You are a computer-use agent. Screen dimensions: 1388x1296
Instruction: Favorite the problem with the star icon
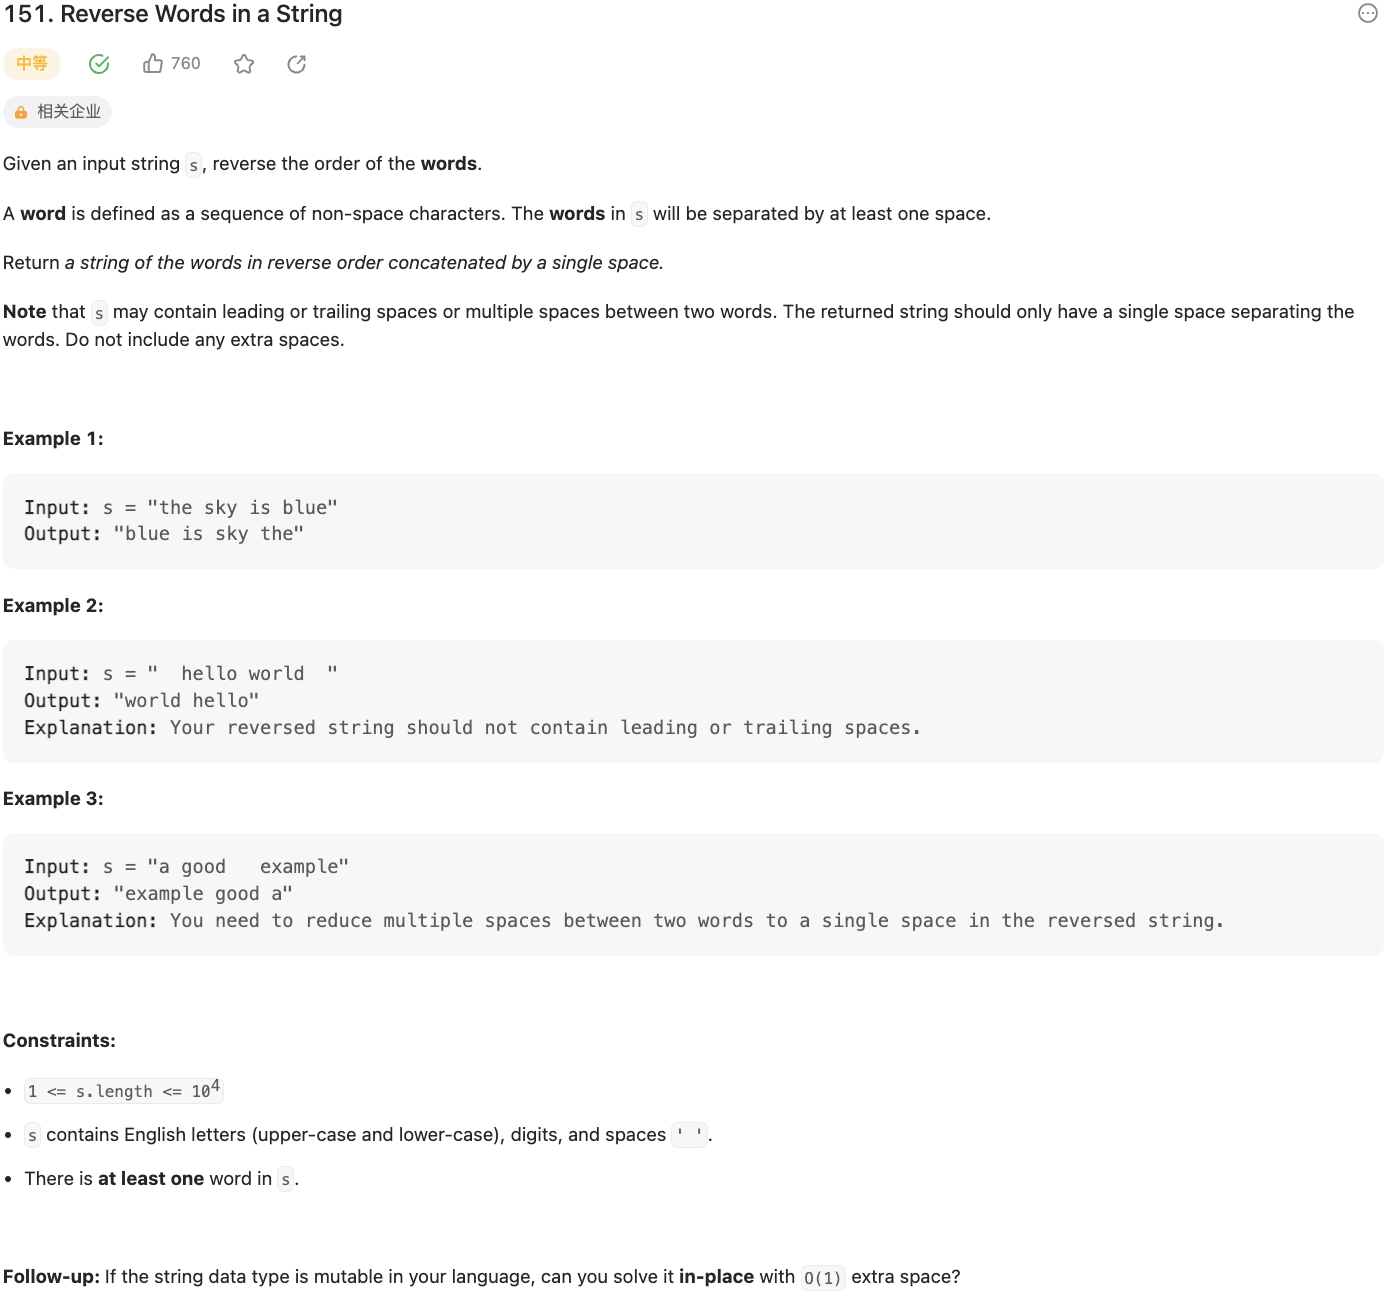tap(244, 64)
